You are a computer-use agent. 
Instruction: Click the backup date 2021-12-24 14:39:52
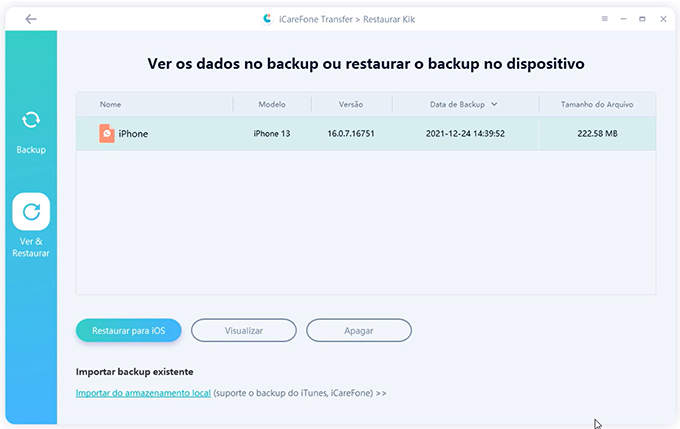(x=465, y=134)
